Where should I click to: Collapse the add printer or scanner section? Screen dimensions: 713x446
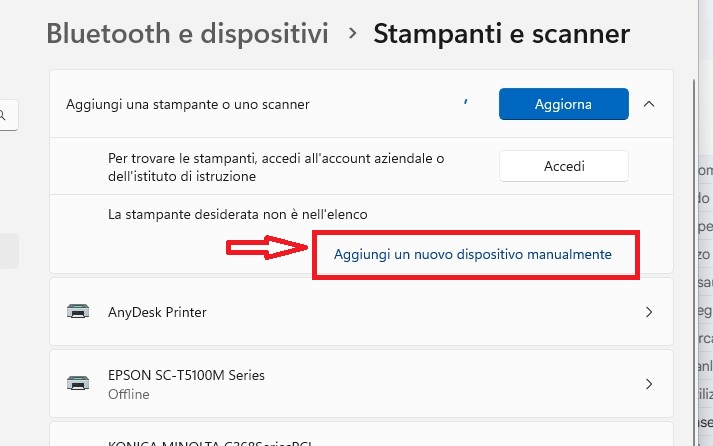point(649,103)
